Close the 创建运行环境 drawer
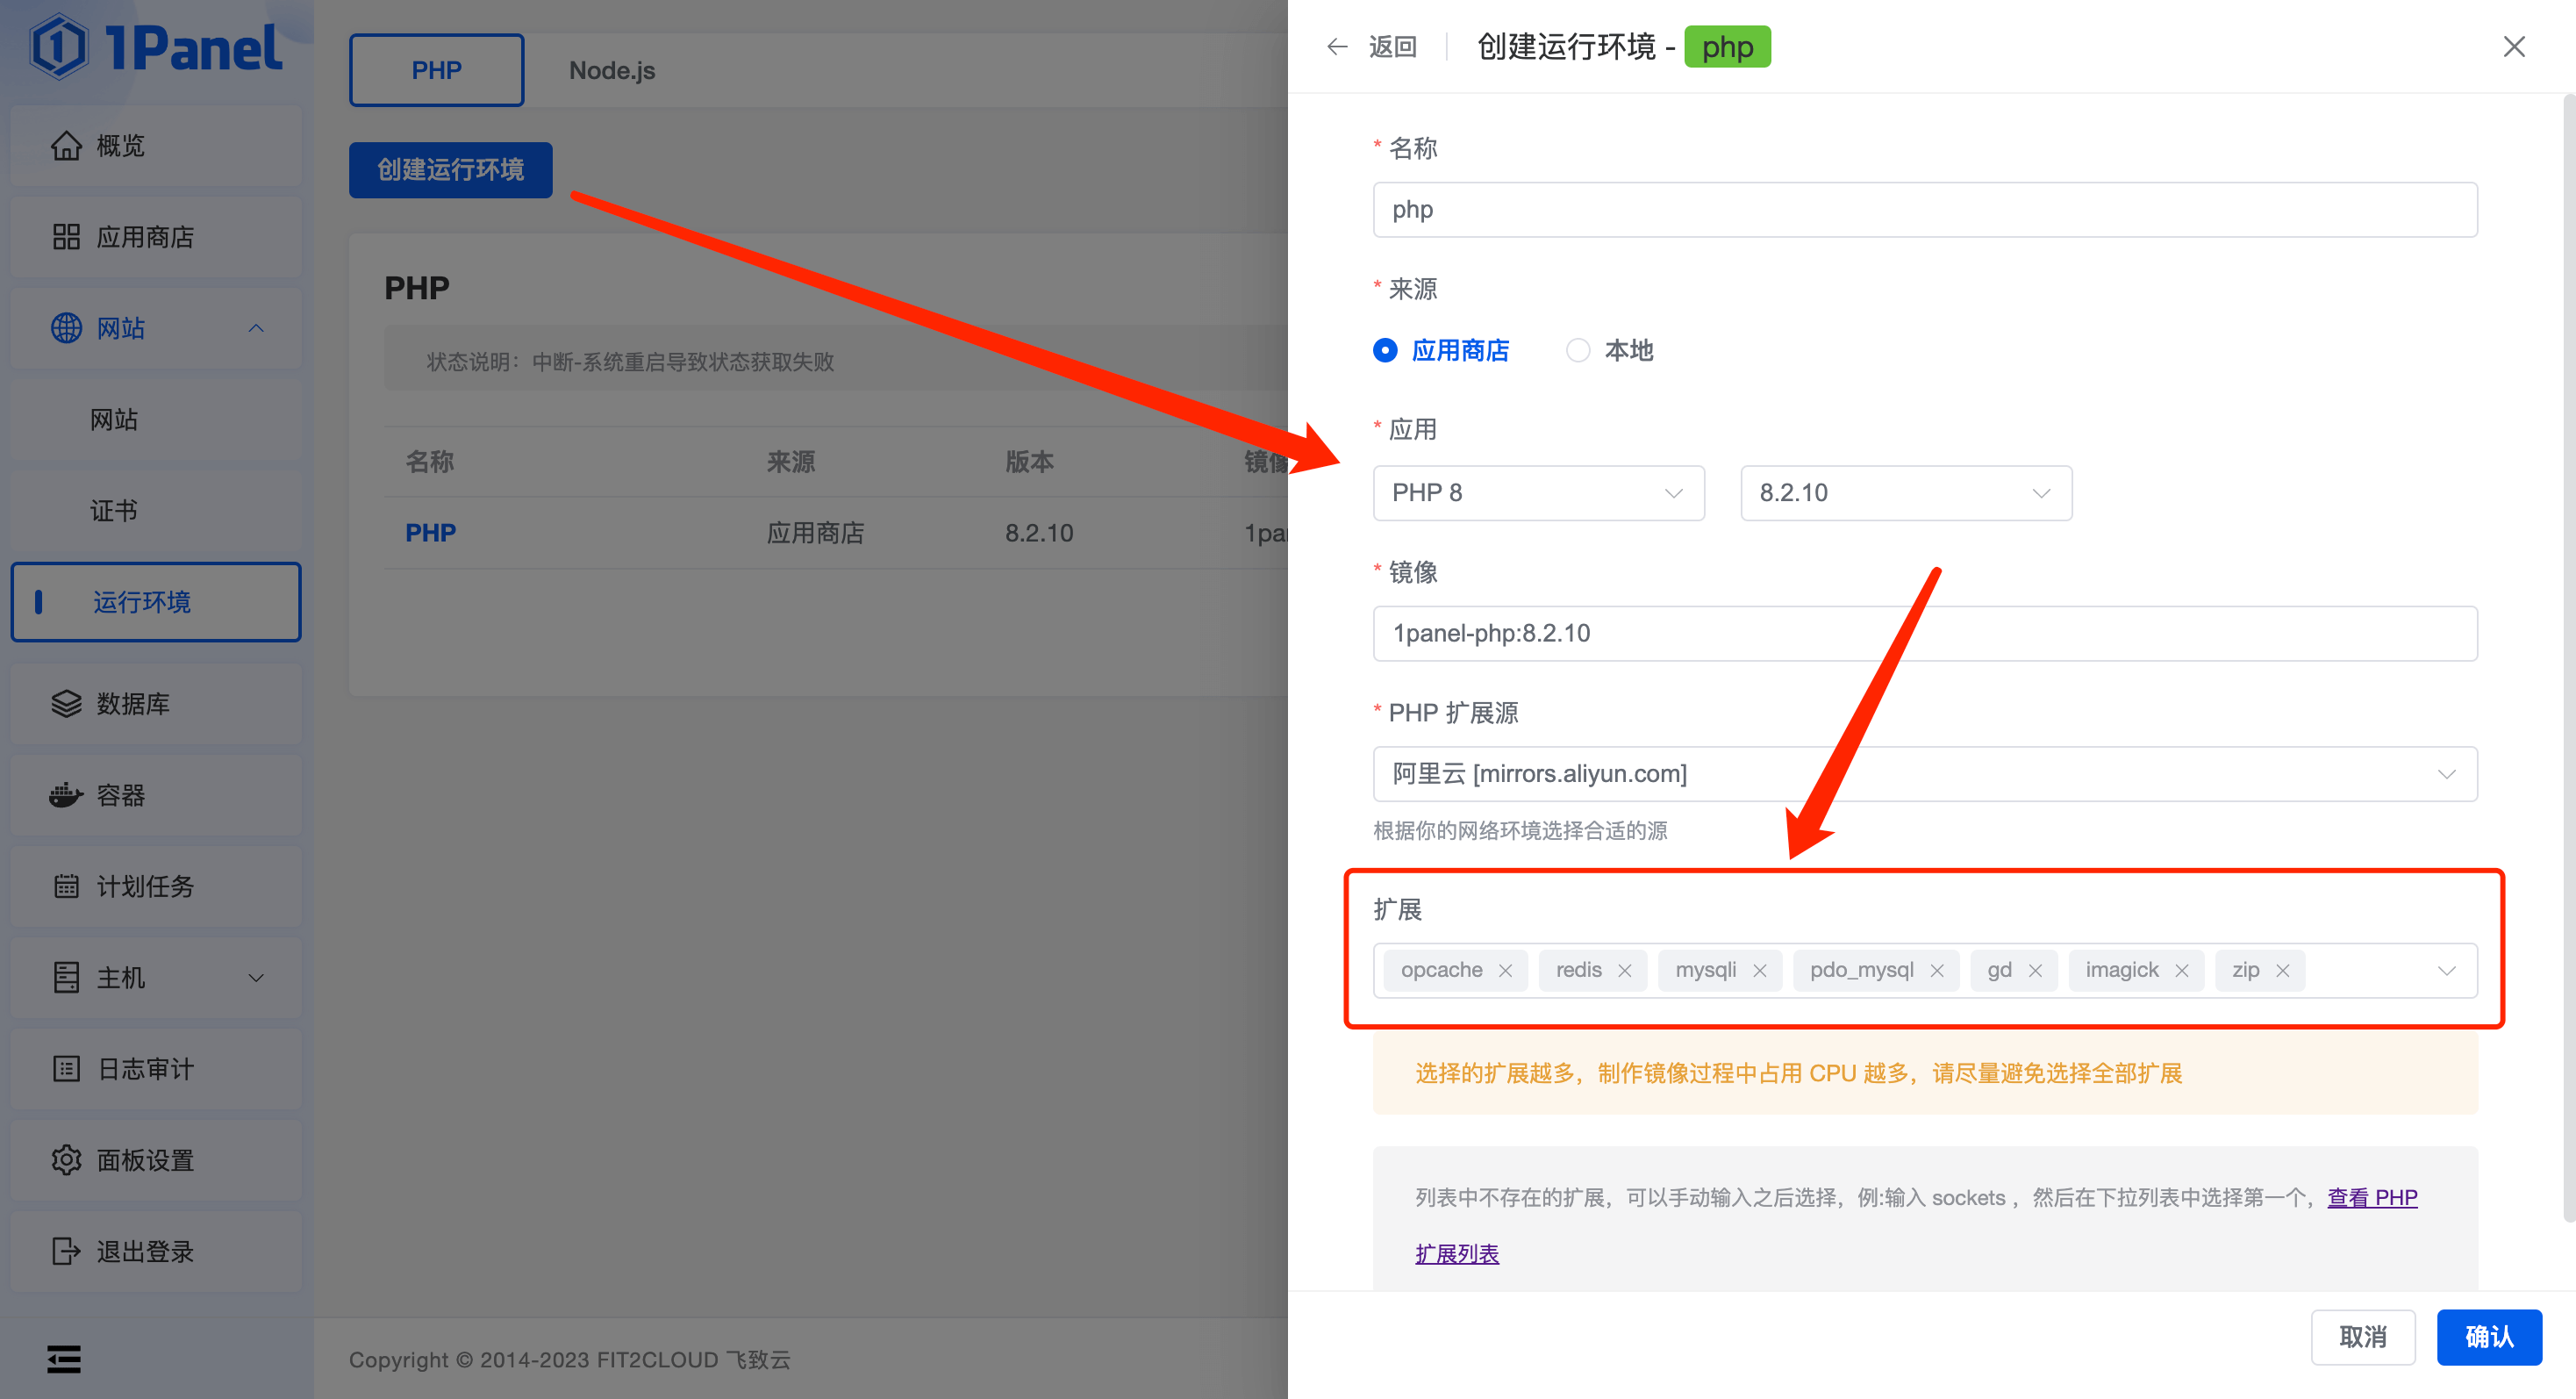 pyautogui.click(x=2514, y=47)
